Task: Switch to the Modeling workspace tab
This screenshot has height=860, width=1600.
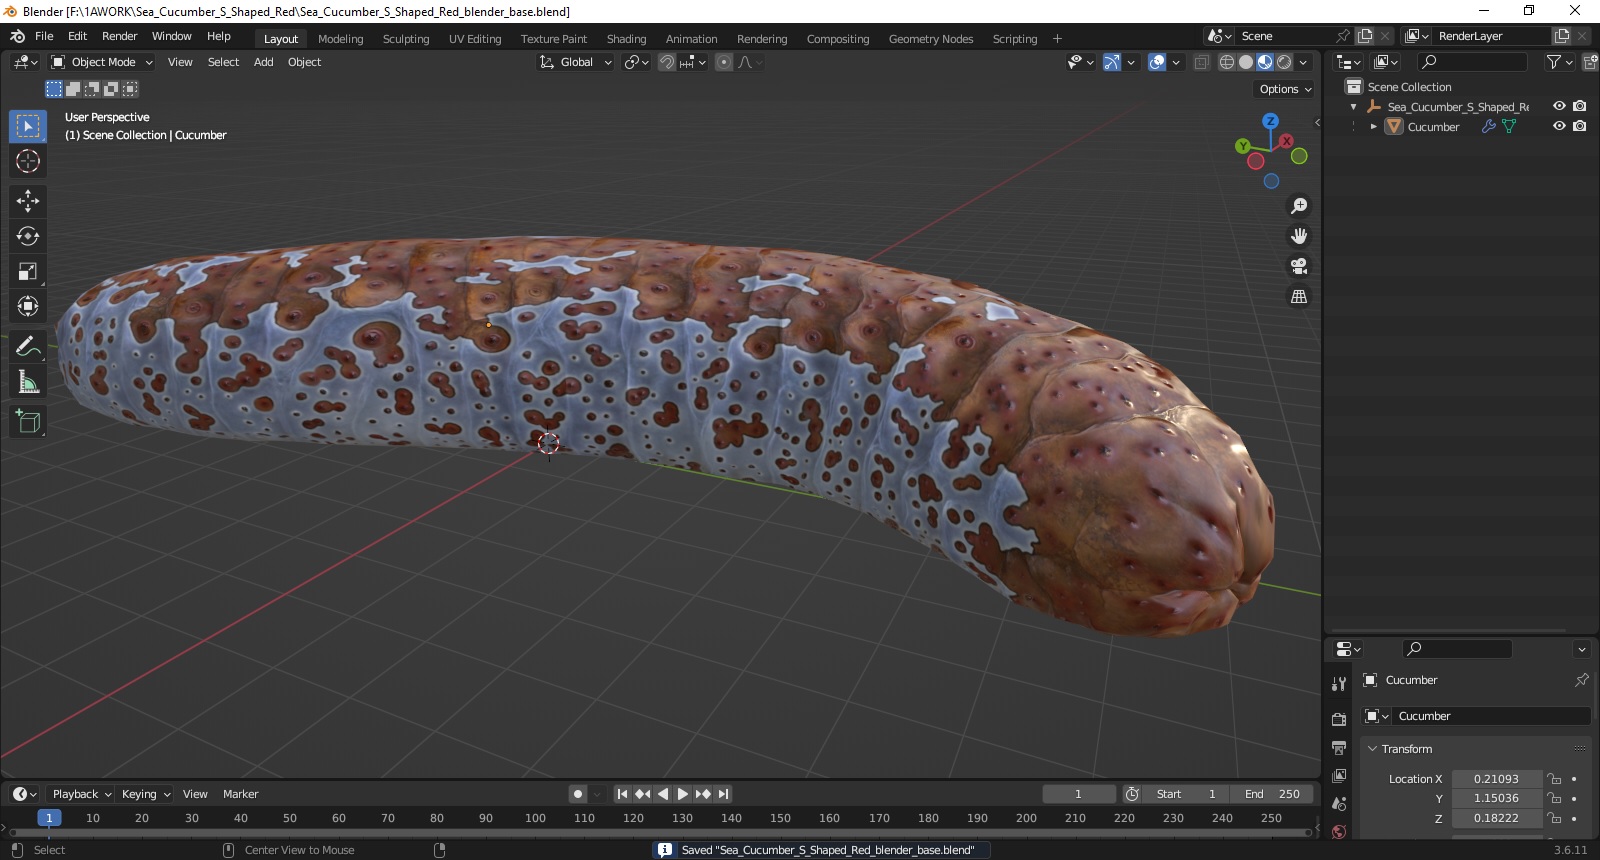Action: tap(340, 39)
